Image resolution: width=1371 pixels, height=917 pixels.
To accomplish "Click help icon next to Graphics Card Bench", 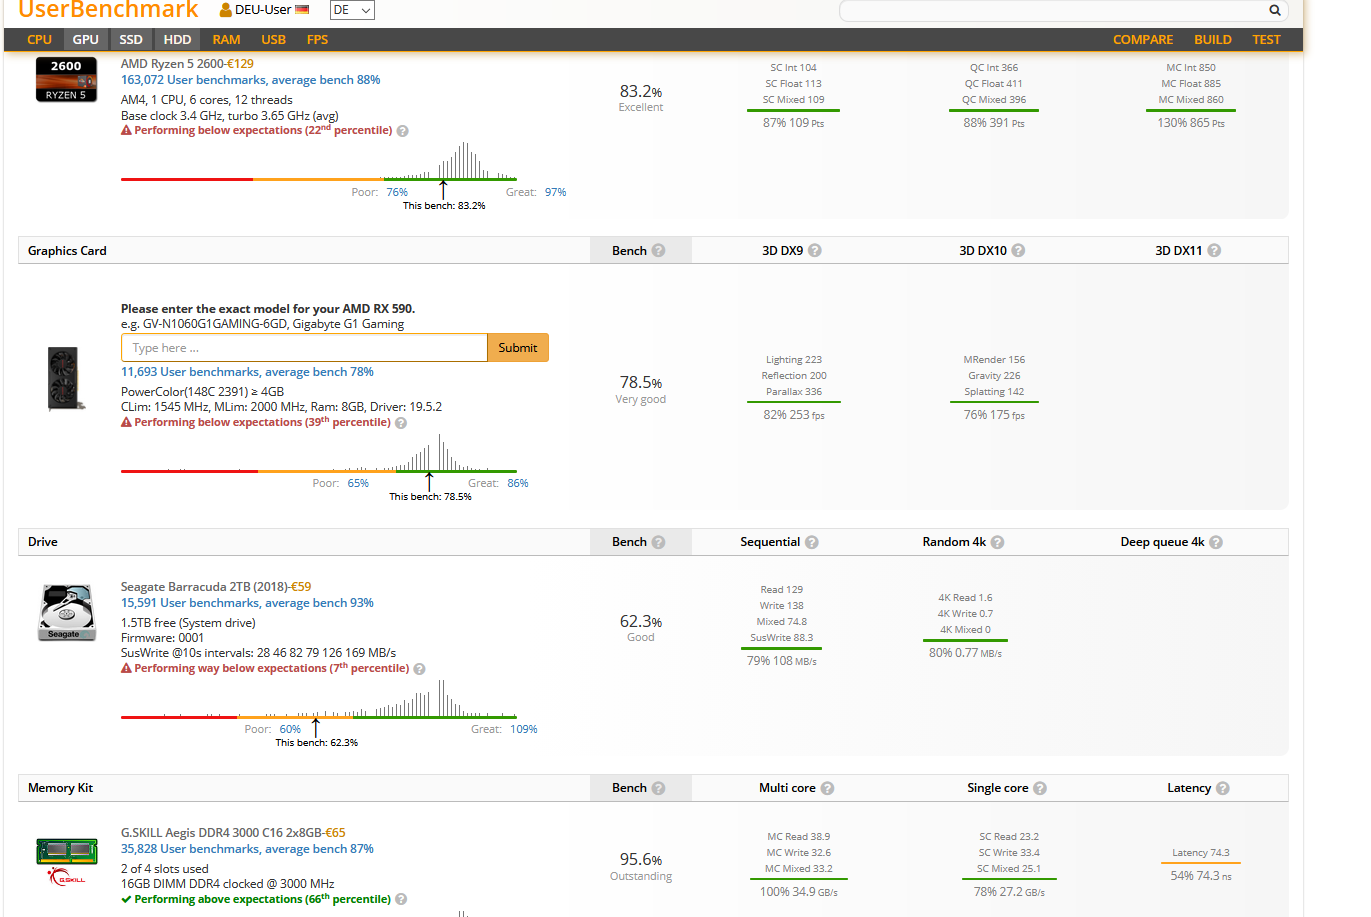I will click(658, 251).
